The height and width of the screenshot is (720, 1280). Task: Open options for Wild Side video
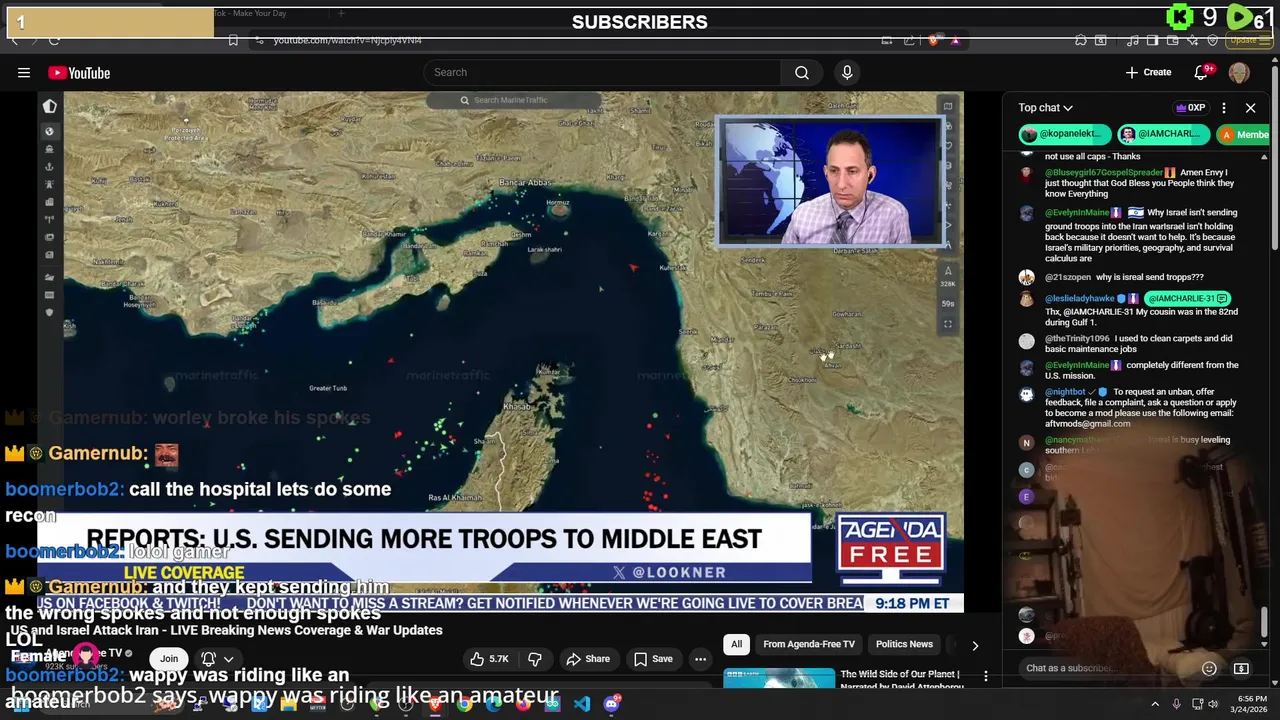986,677
